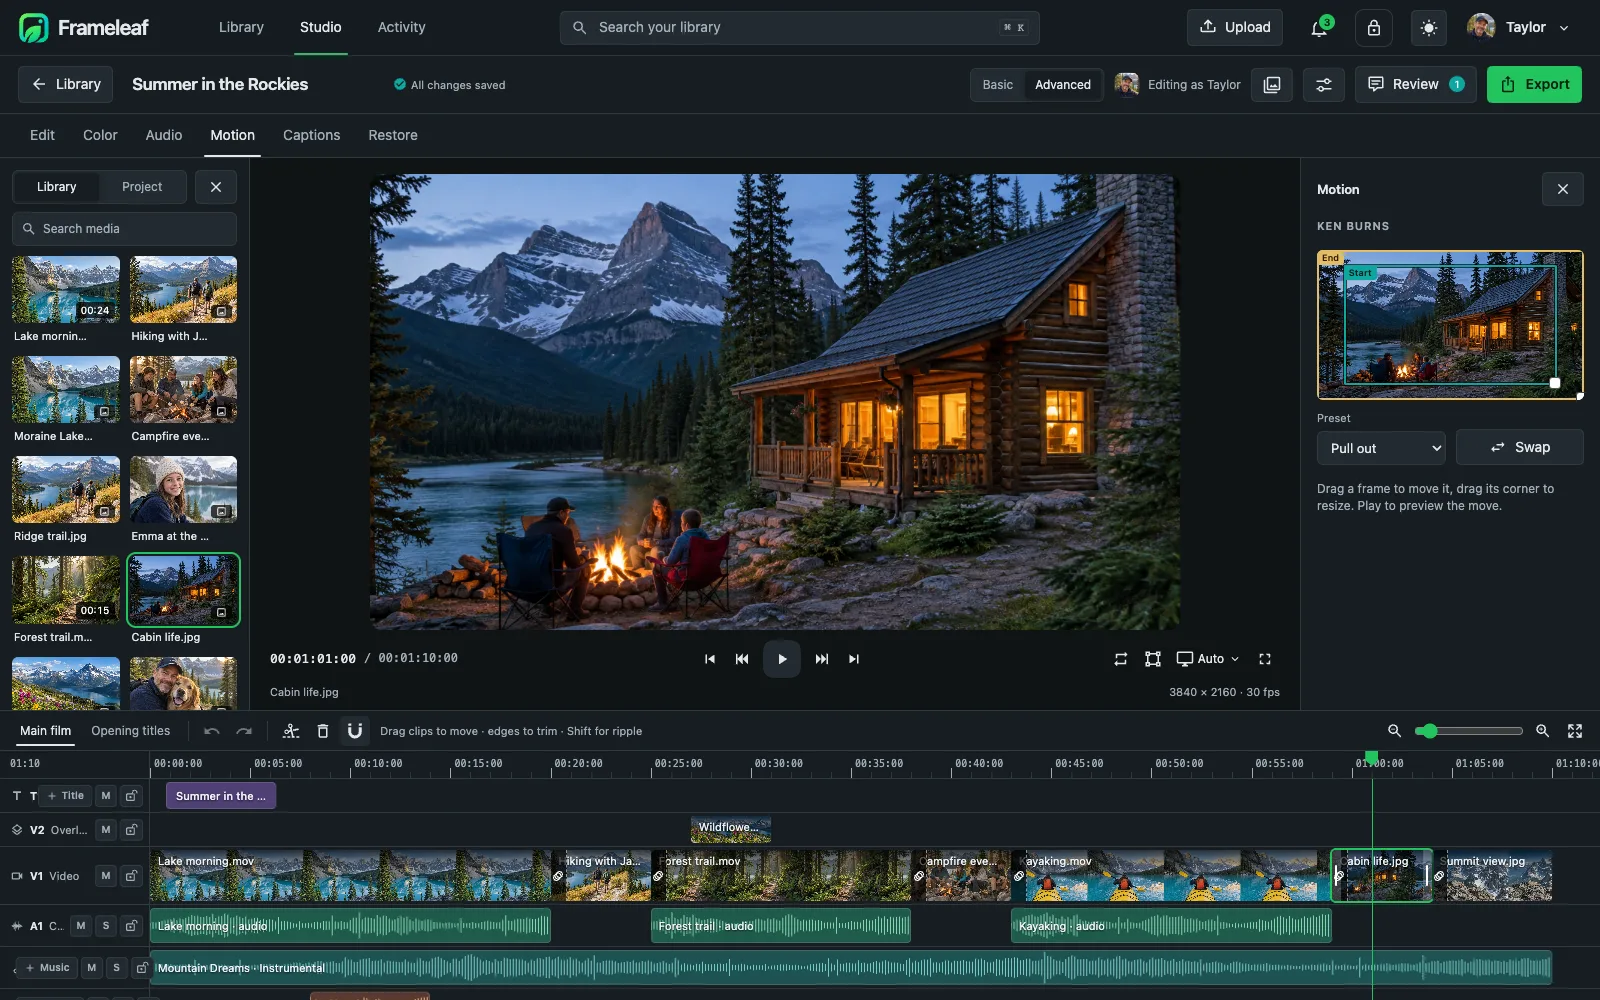Viewport: 1600px width, 1000px height.
Task: Switch to the Captions tab
Action: (x=311, y=135)
